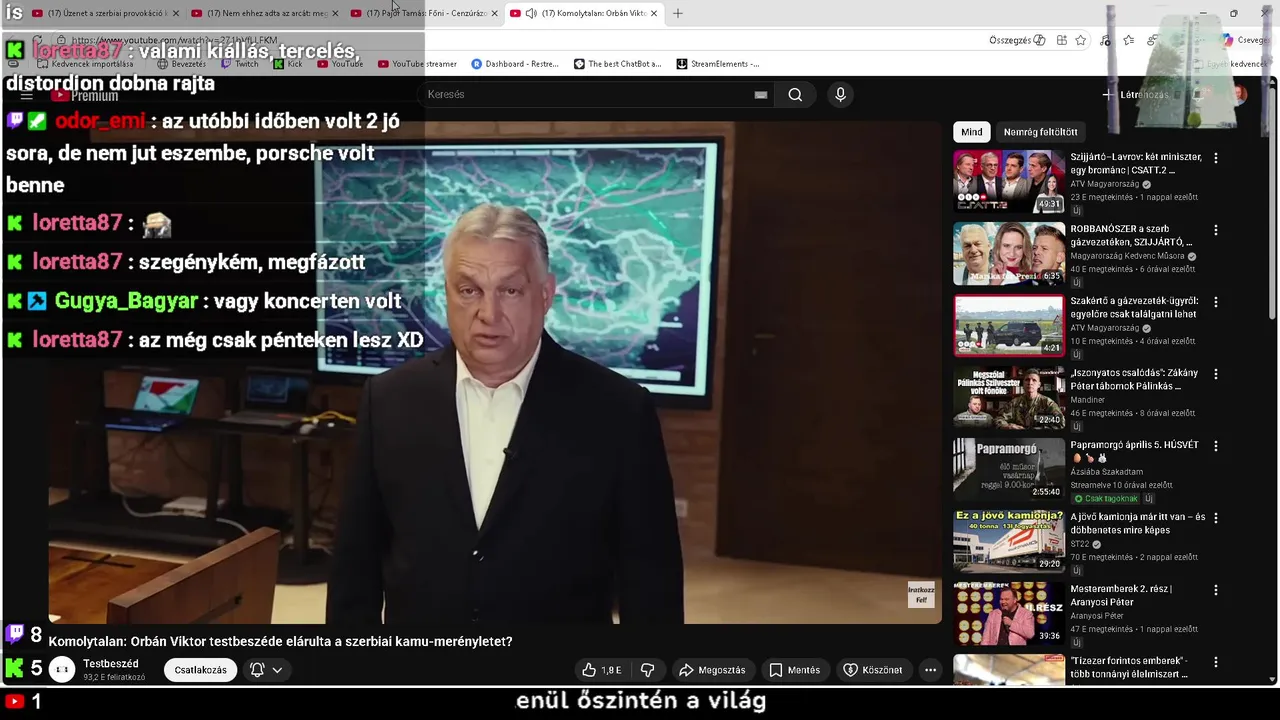Open the media control music icon in toolbar

click(x=1105, y=40)
